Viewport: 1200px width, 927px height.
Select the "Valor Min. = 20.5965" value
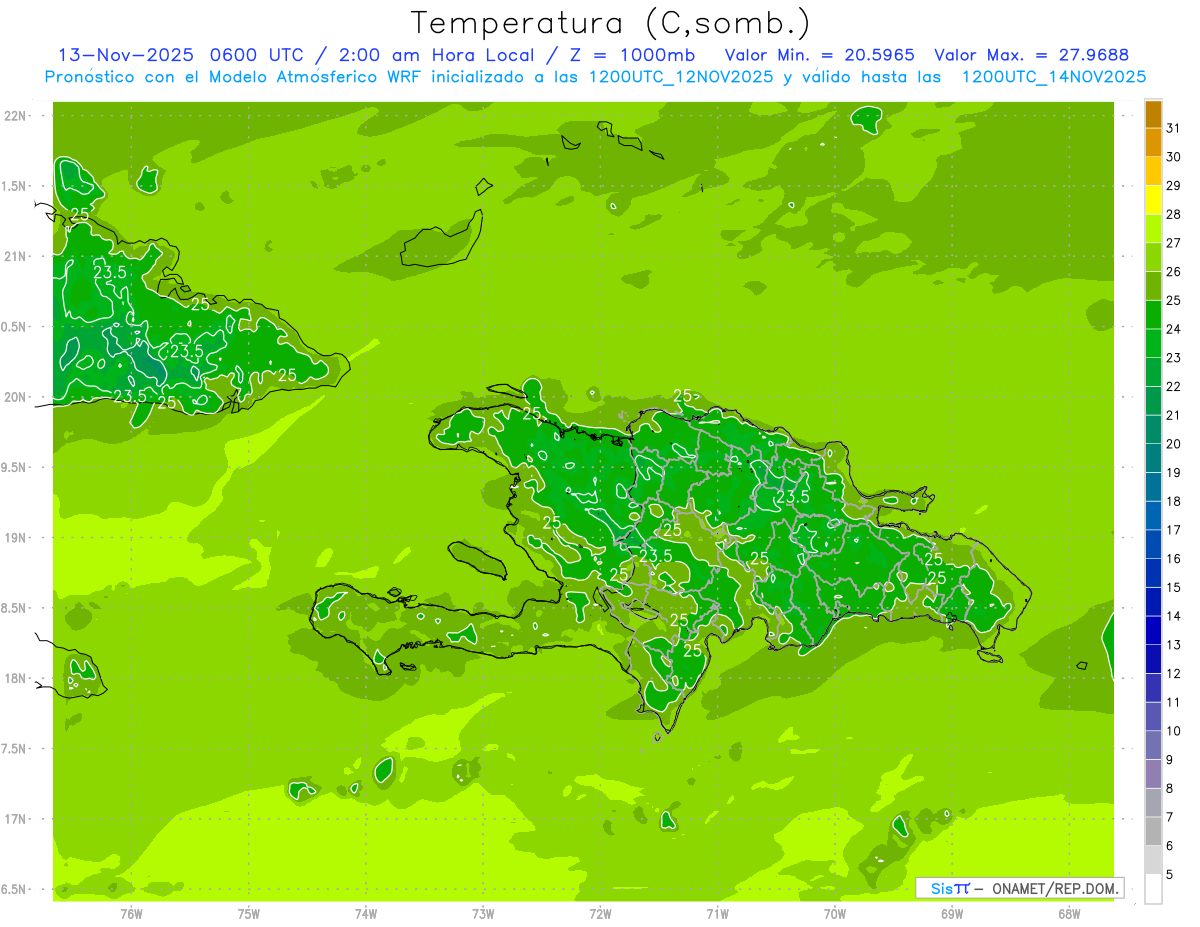pos(819,55)
